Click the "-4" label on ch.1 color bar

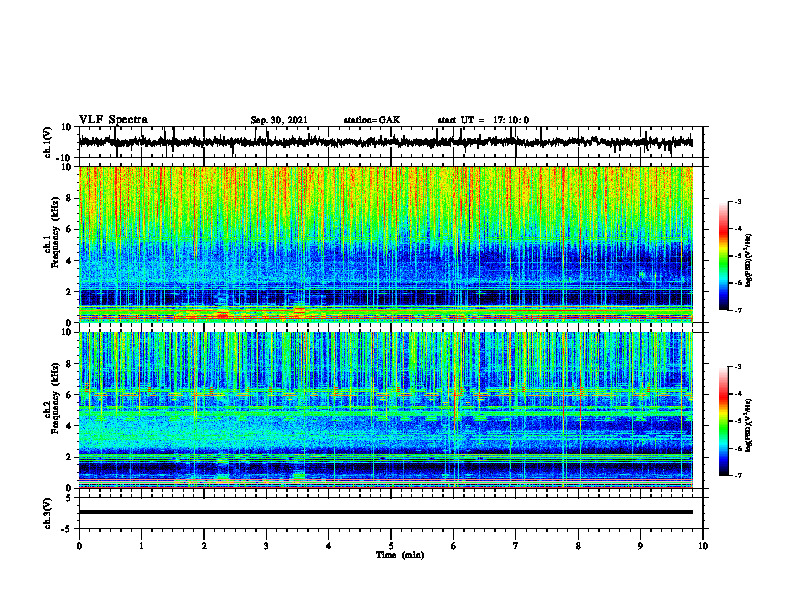pos(737,229)
